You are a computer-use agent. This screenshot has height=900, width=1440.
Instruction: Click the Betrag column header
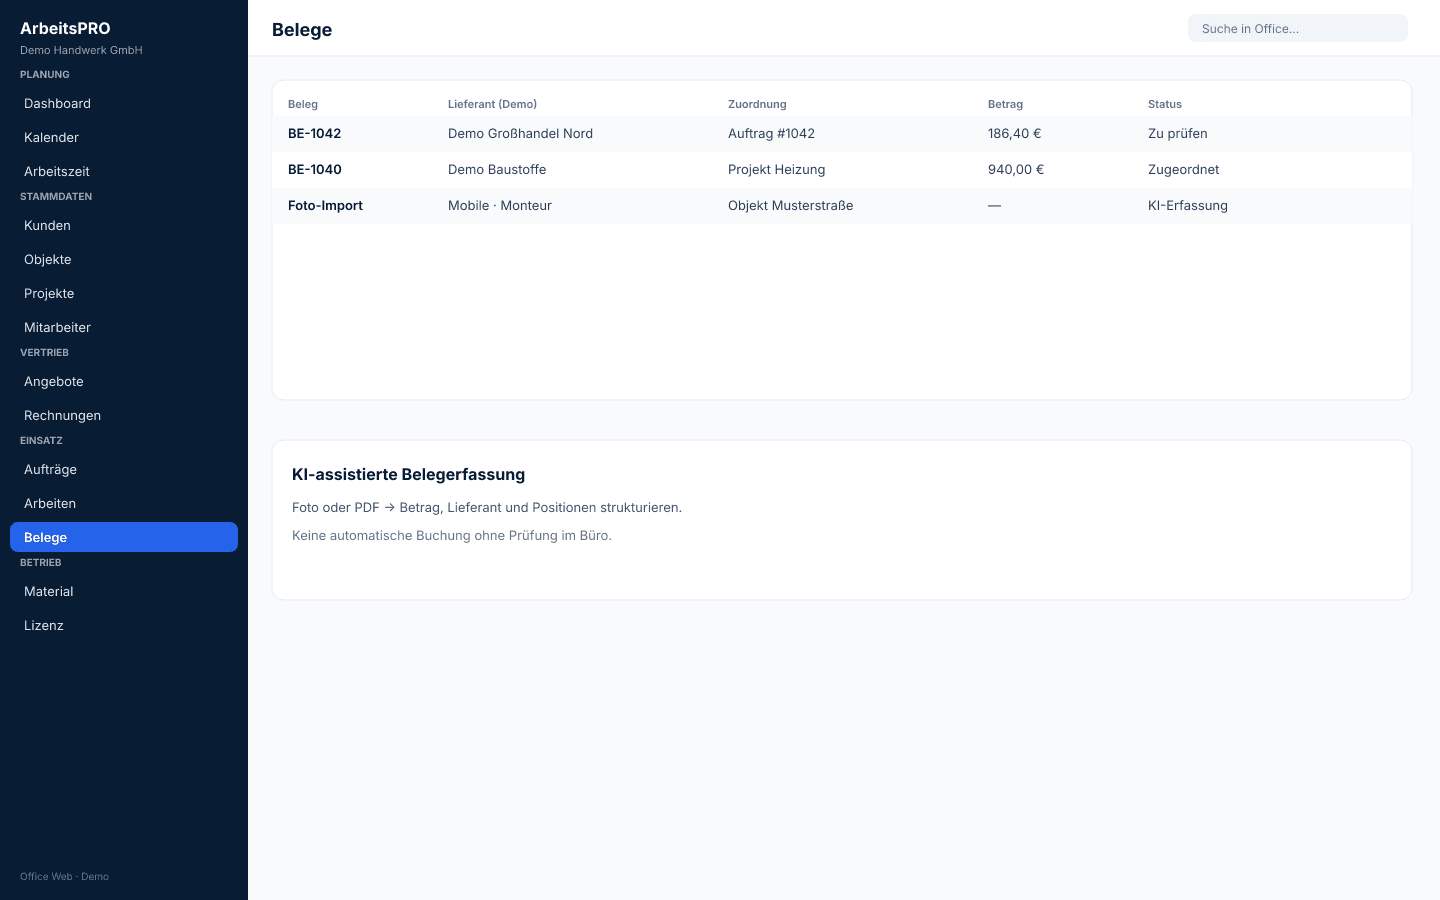click(1005, 104)
